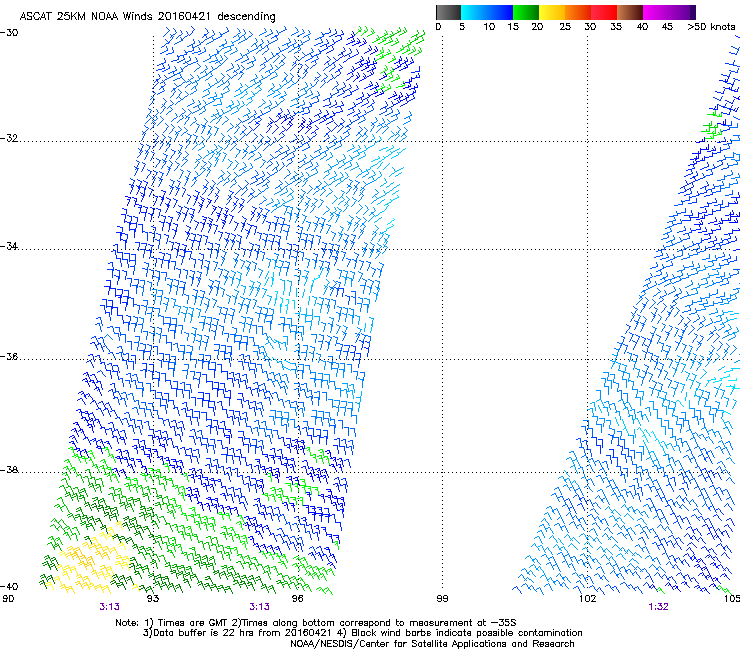Click the '20' label under the color scale
740x650 pixels.
click(537, 27)
